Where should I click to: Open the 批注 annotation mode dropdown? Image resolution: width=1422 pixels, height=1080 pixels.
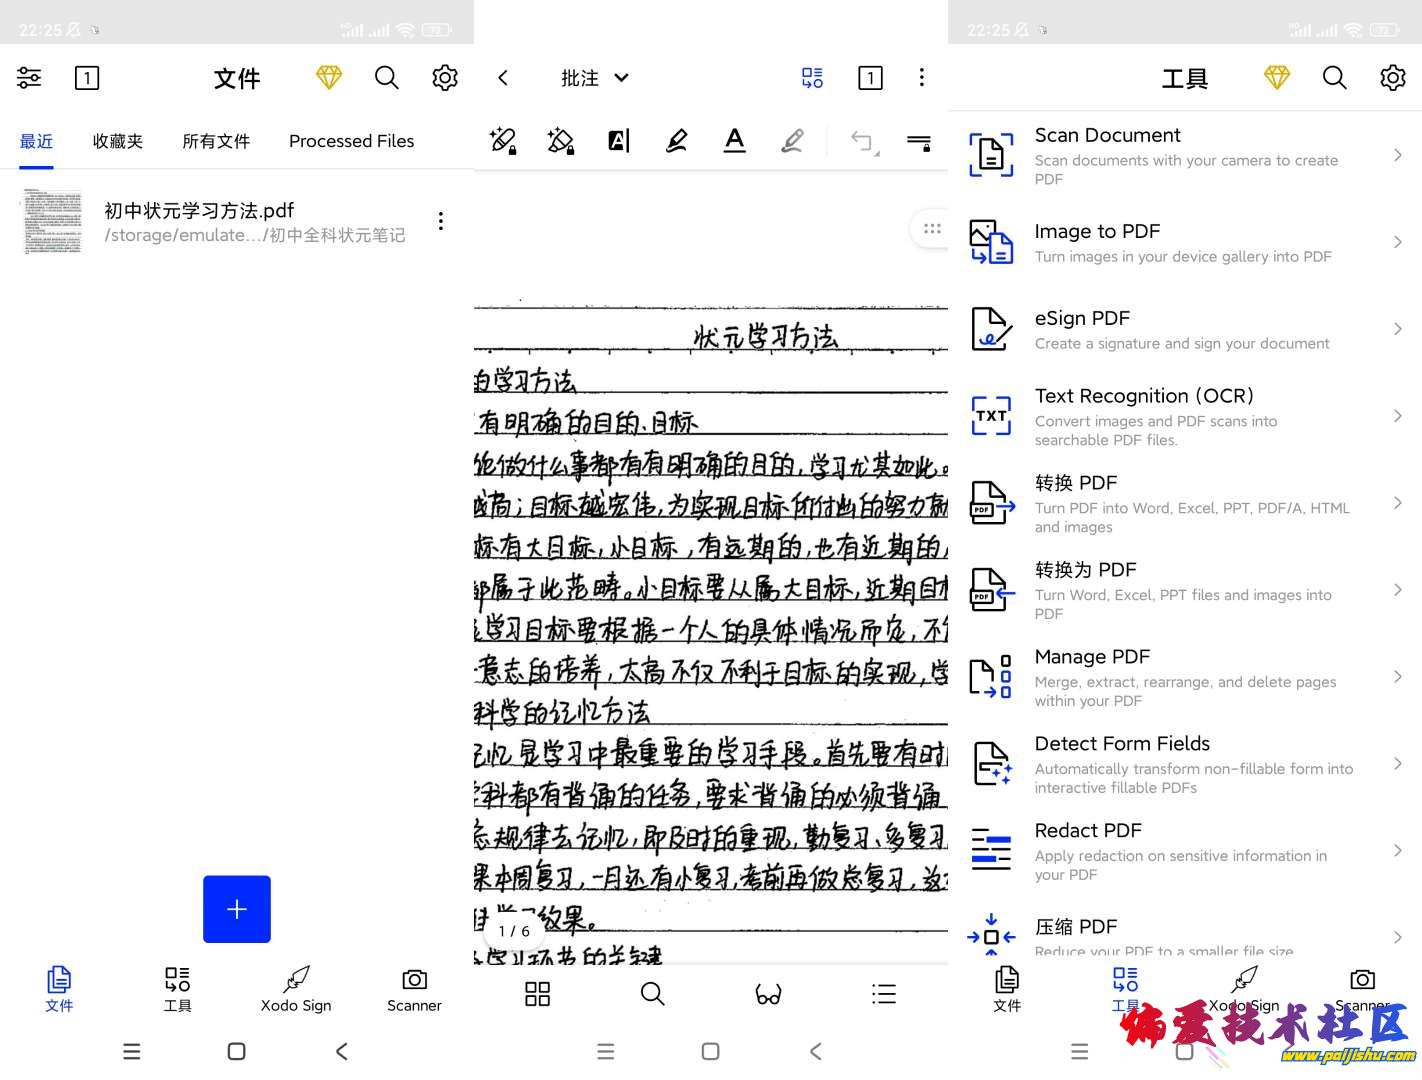(594, 78)
